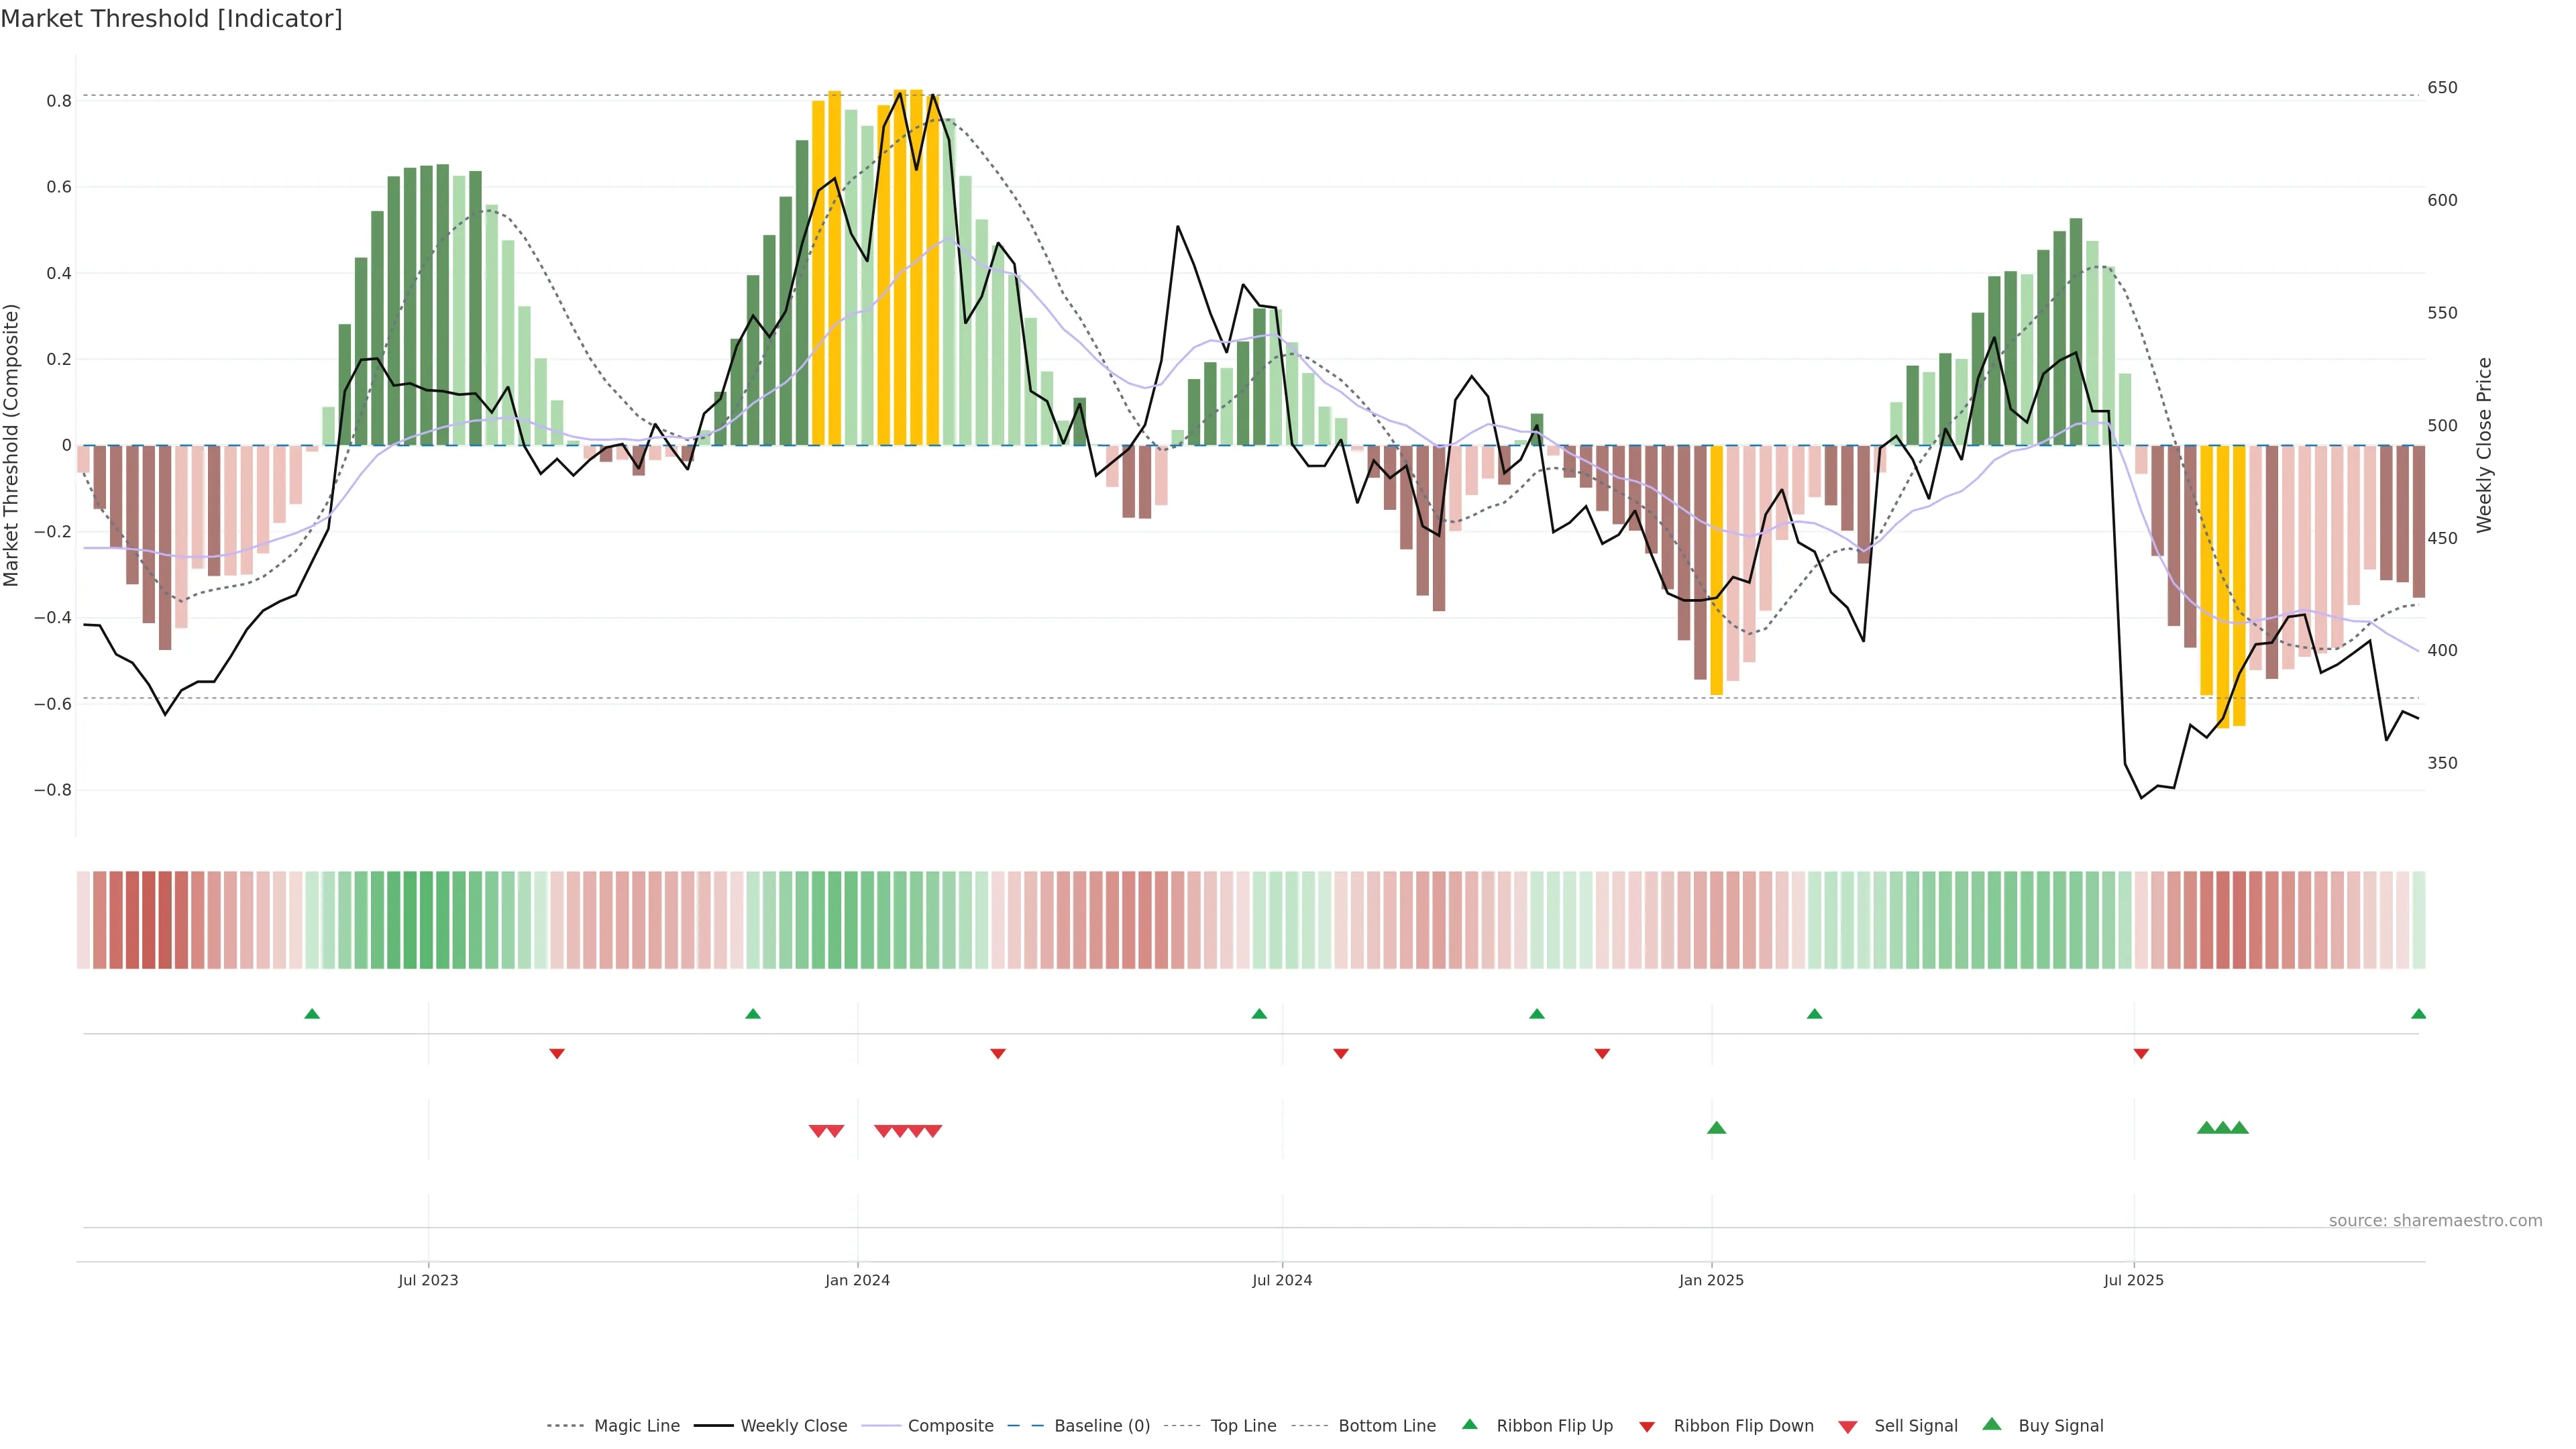Click the Sell Signal legend icon

(1848, 1427)
